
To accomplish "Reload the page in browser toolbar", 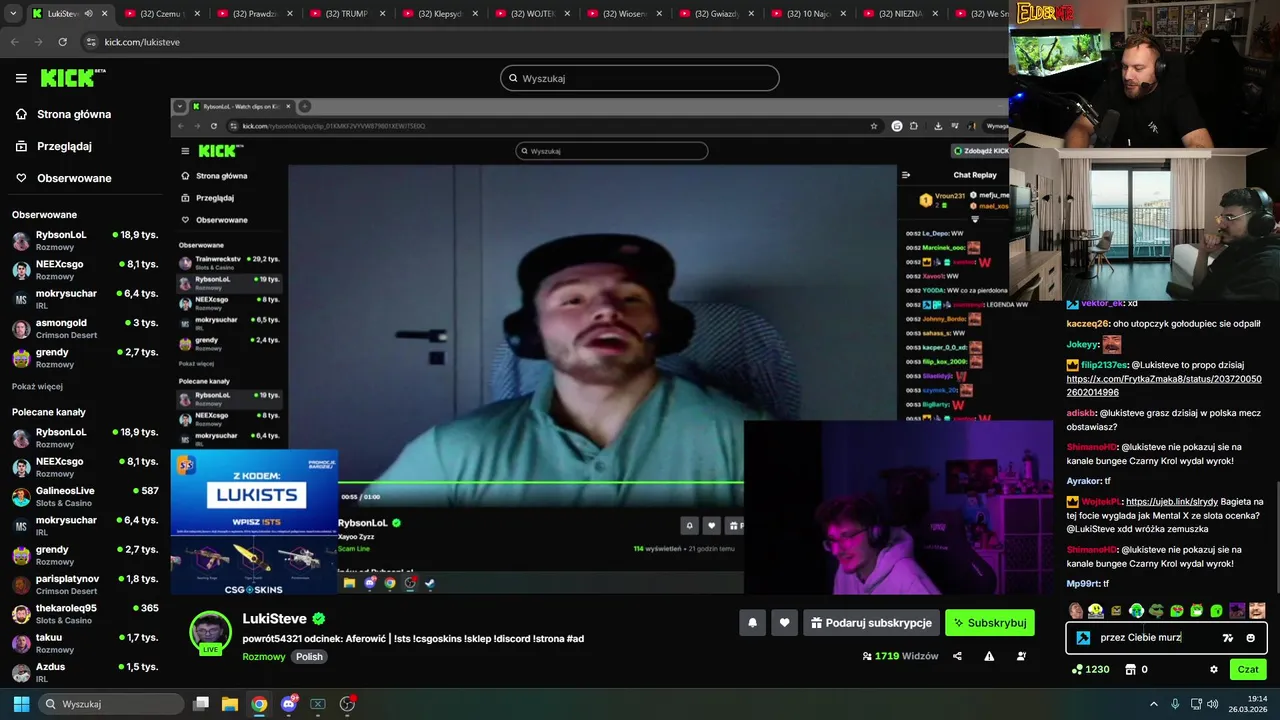I will (62, 42).
